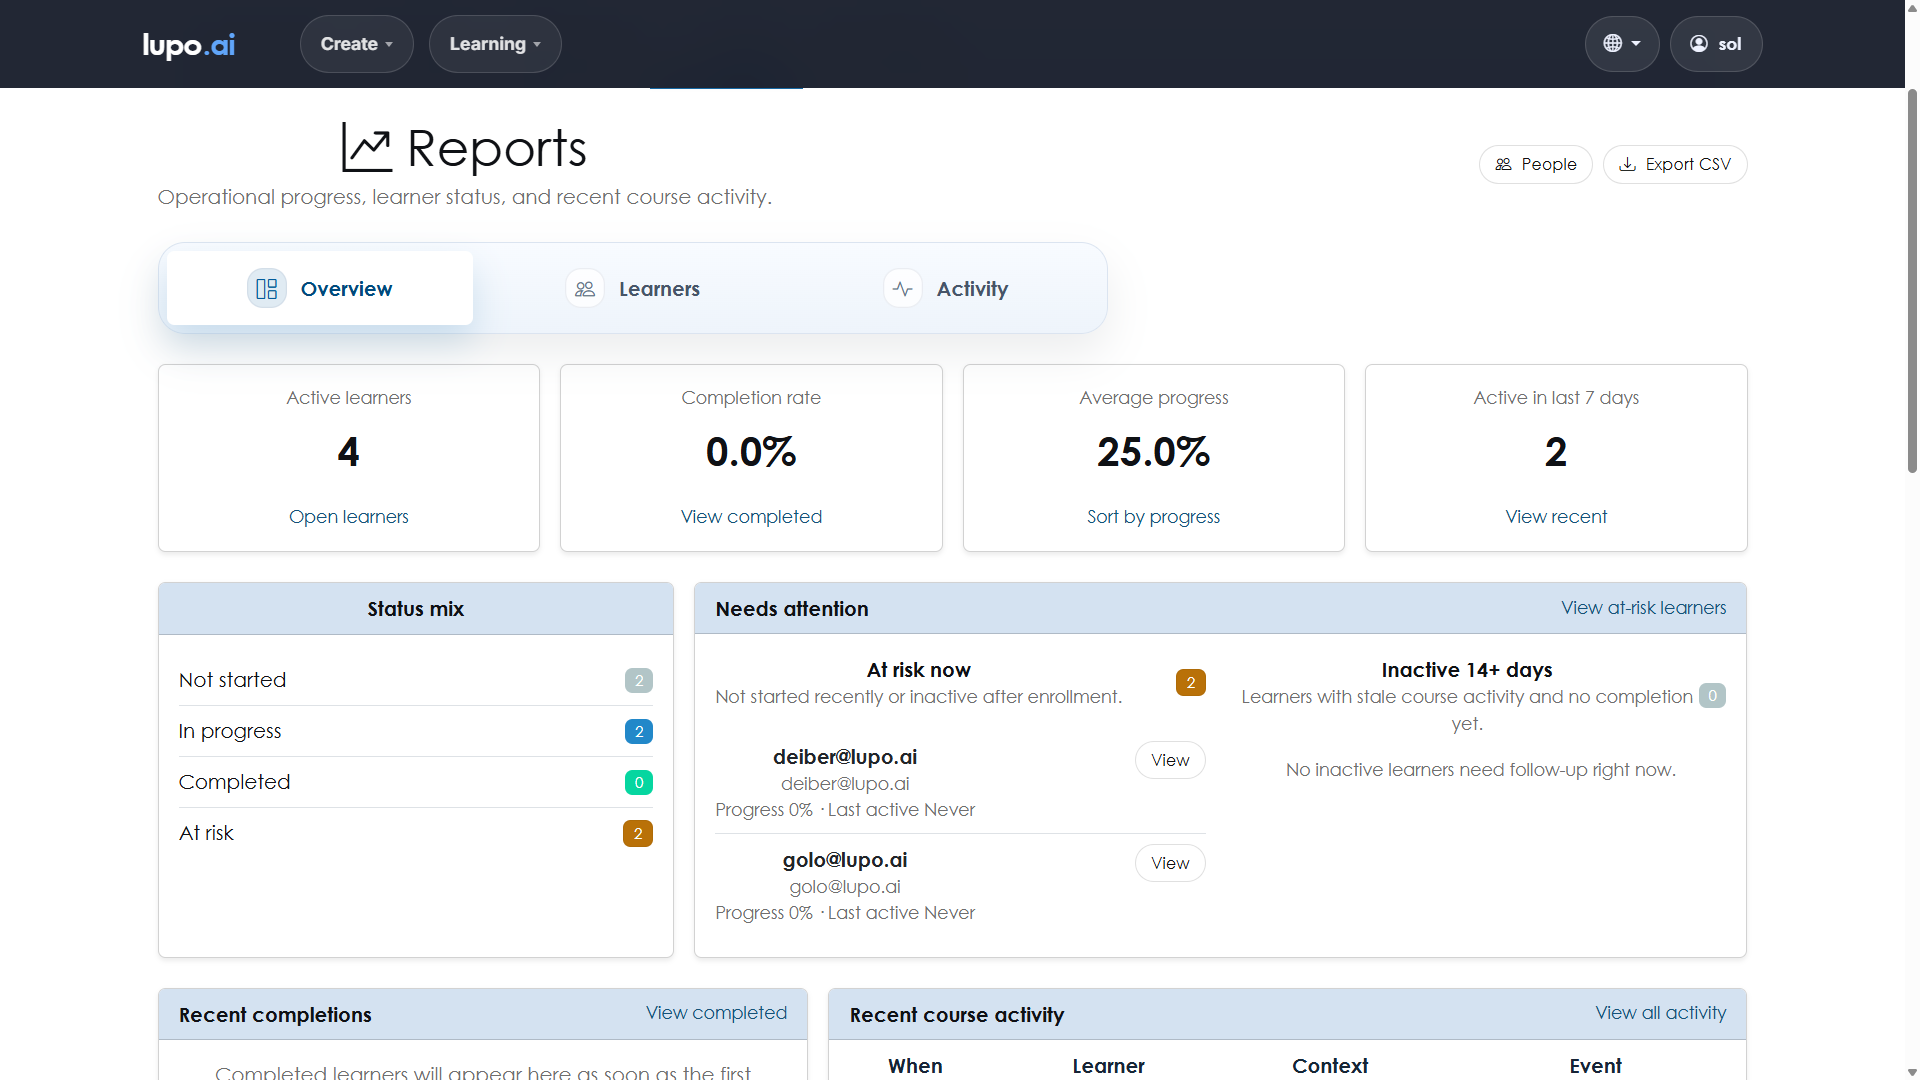Click the Reports chart icon
Image resolution: width=1920 pixels, height=1080 pixels.
[x=366, y=148]
